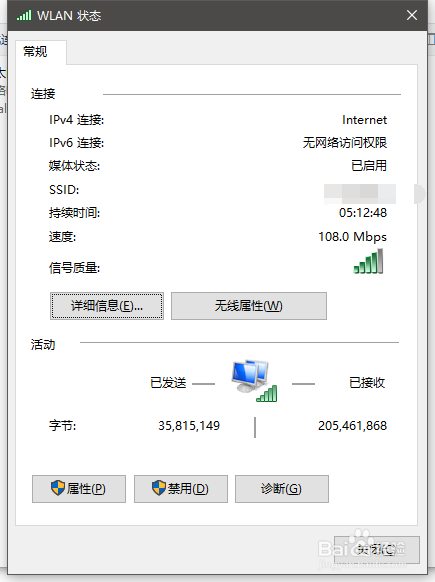The image size is (435, 582).
Task: Click the 108.0 Mbps speed value
Action: point(353,237)
